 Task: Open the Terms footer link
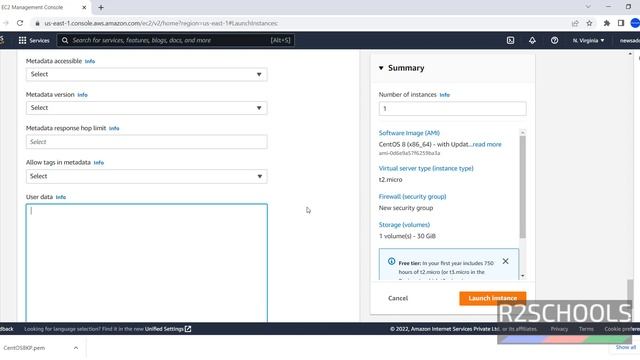(x=586, y=329)
